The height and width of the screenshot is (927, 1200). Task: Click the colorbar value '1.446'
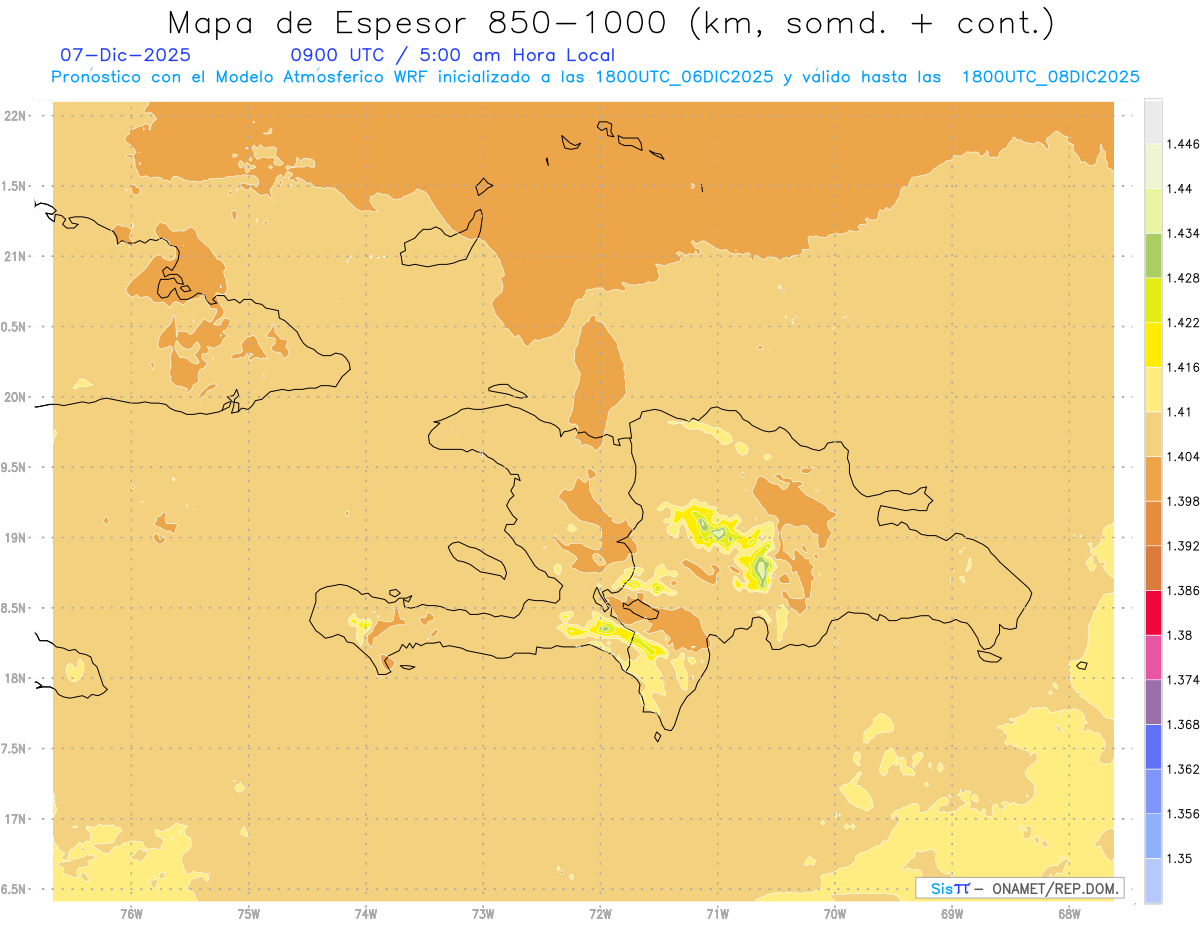[1183, 144]
